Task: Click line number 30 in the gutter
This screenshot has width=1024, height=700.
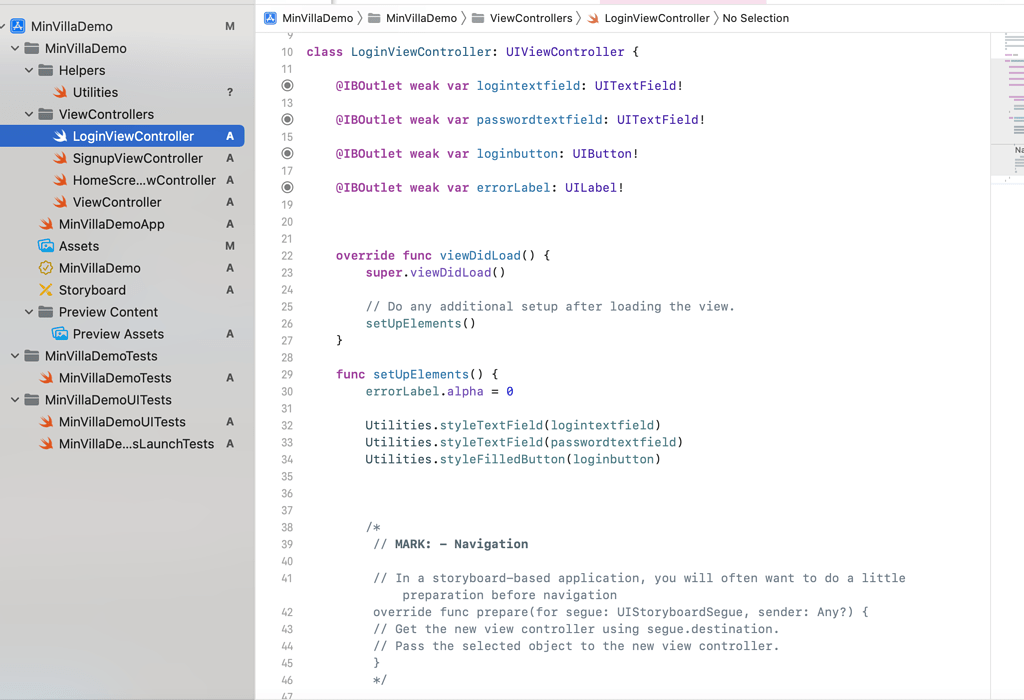Action: coord(287,391)
